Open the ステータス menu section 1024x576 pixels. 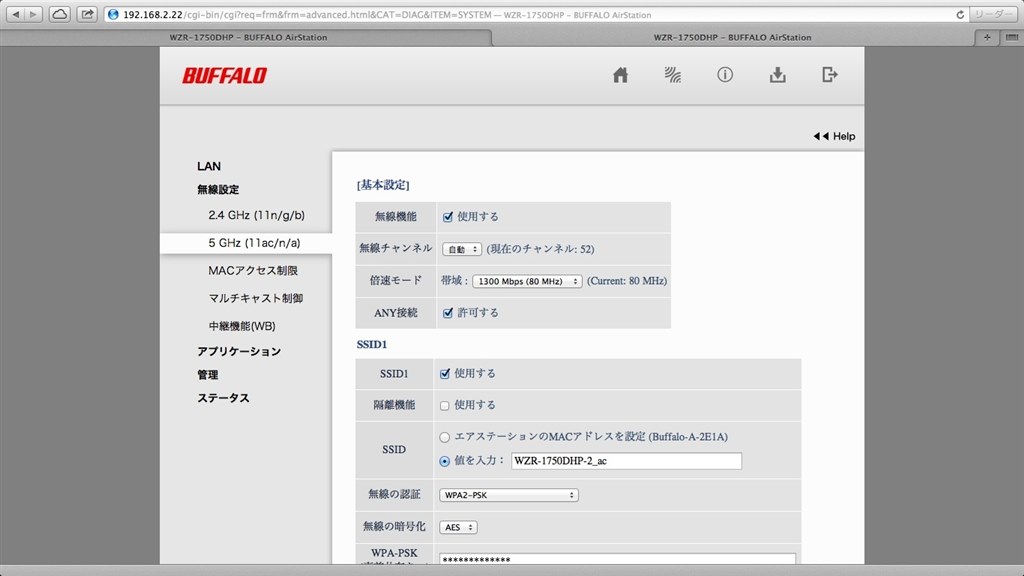(x=223, y=398)
